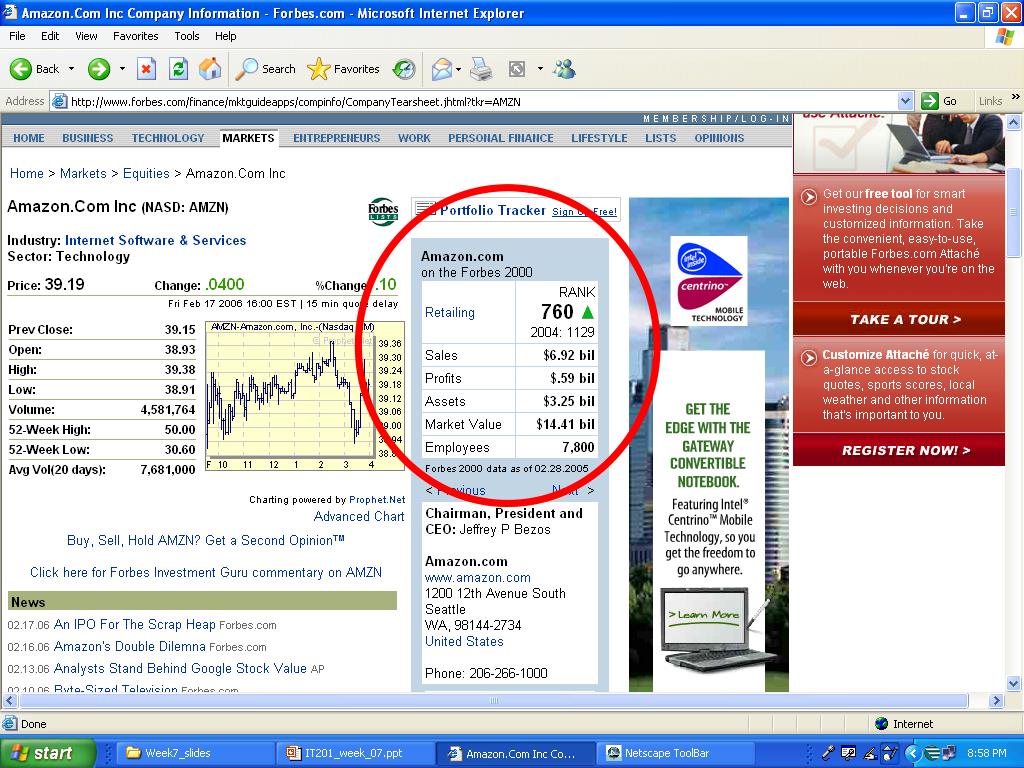Open Buy, Sell, Hold AMZN Second Opinion link
This screenshot has height=768, width=1024.
coord(206,540)
